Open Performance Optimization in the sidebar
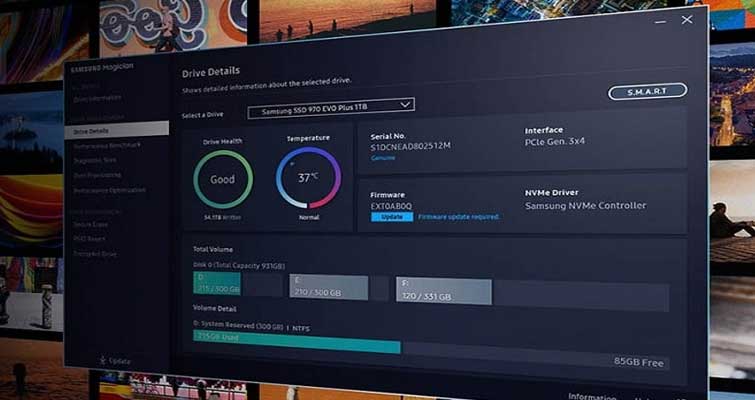755x400 pixels. click(x=109, y=190)
